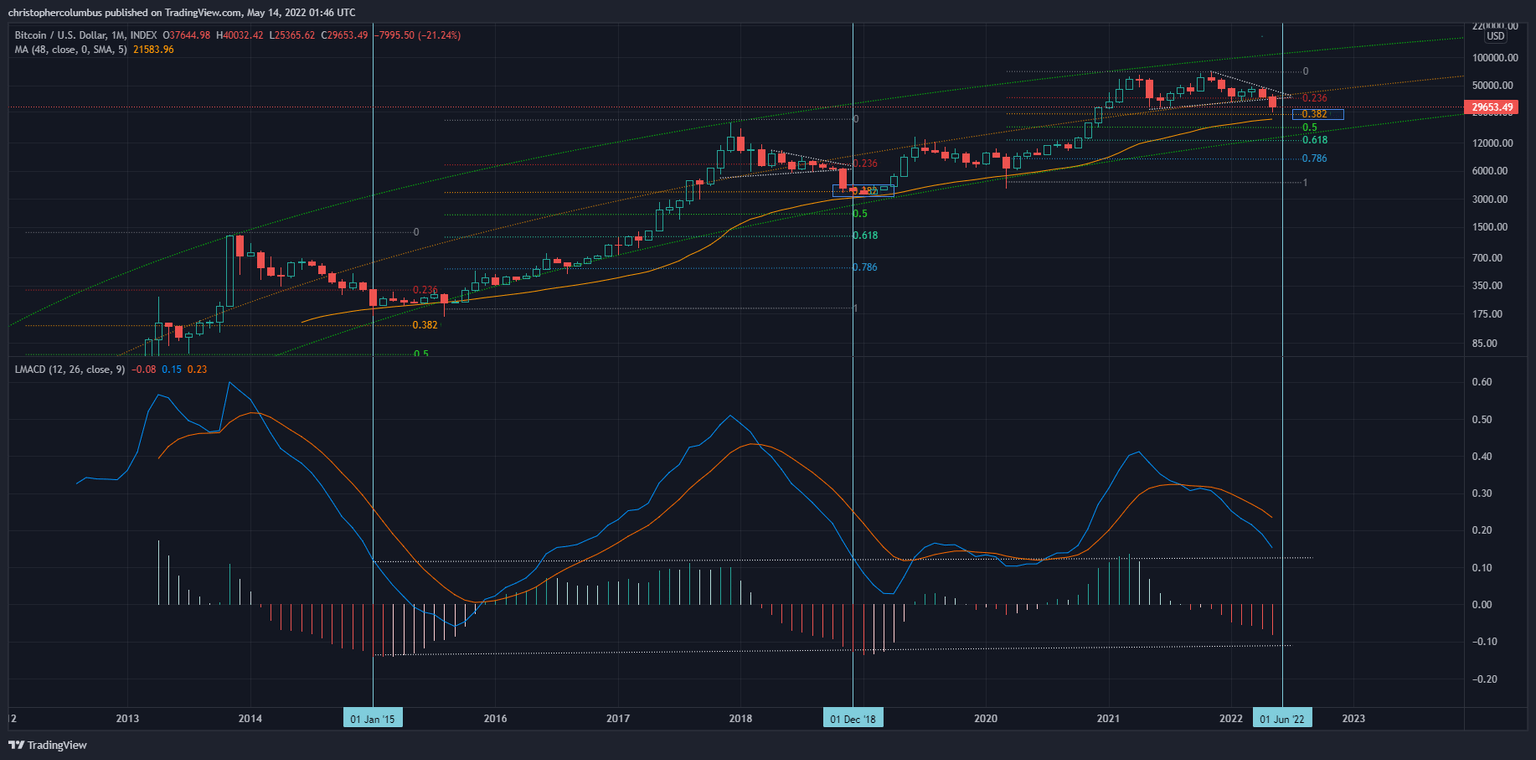1536x760 pixels.
Task: Click the 2023 label on the time axis
Action: click(1355, 718)
